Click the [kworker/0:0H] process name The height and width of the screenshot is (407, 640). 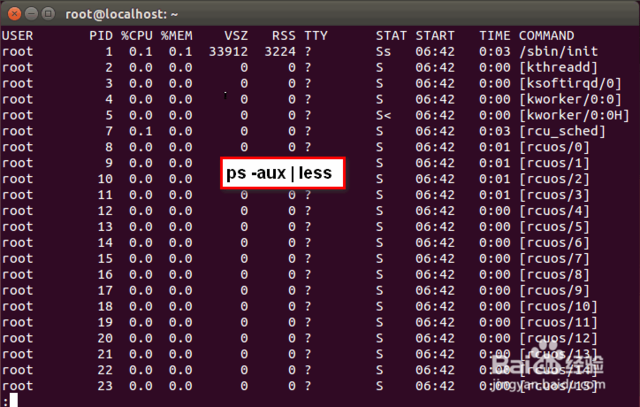point(574,116)
